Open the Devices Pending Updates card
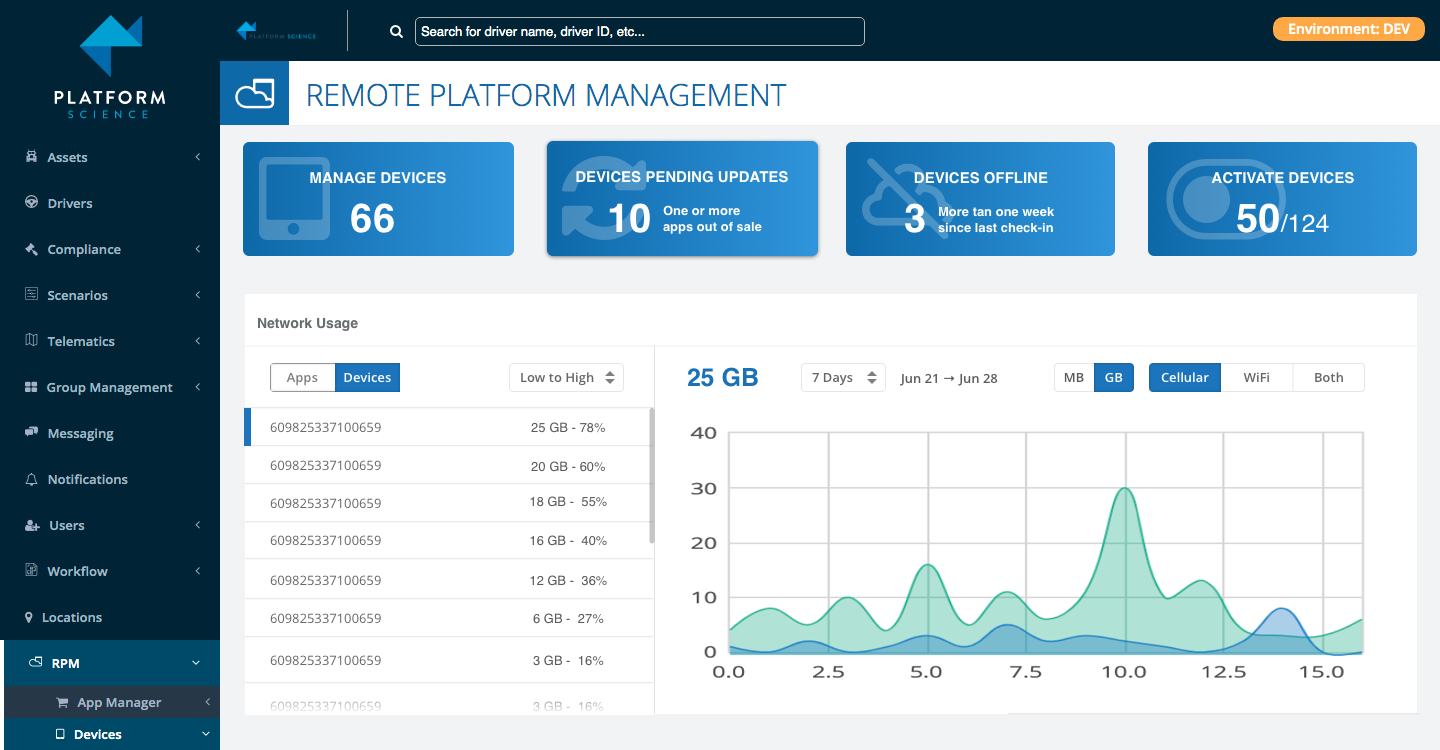The image size is (1440, 750). (x=682, y=198)
